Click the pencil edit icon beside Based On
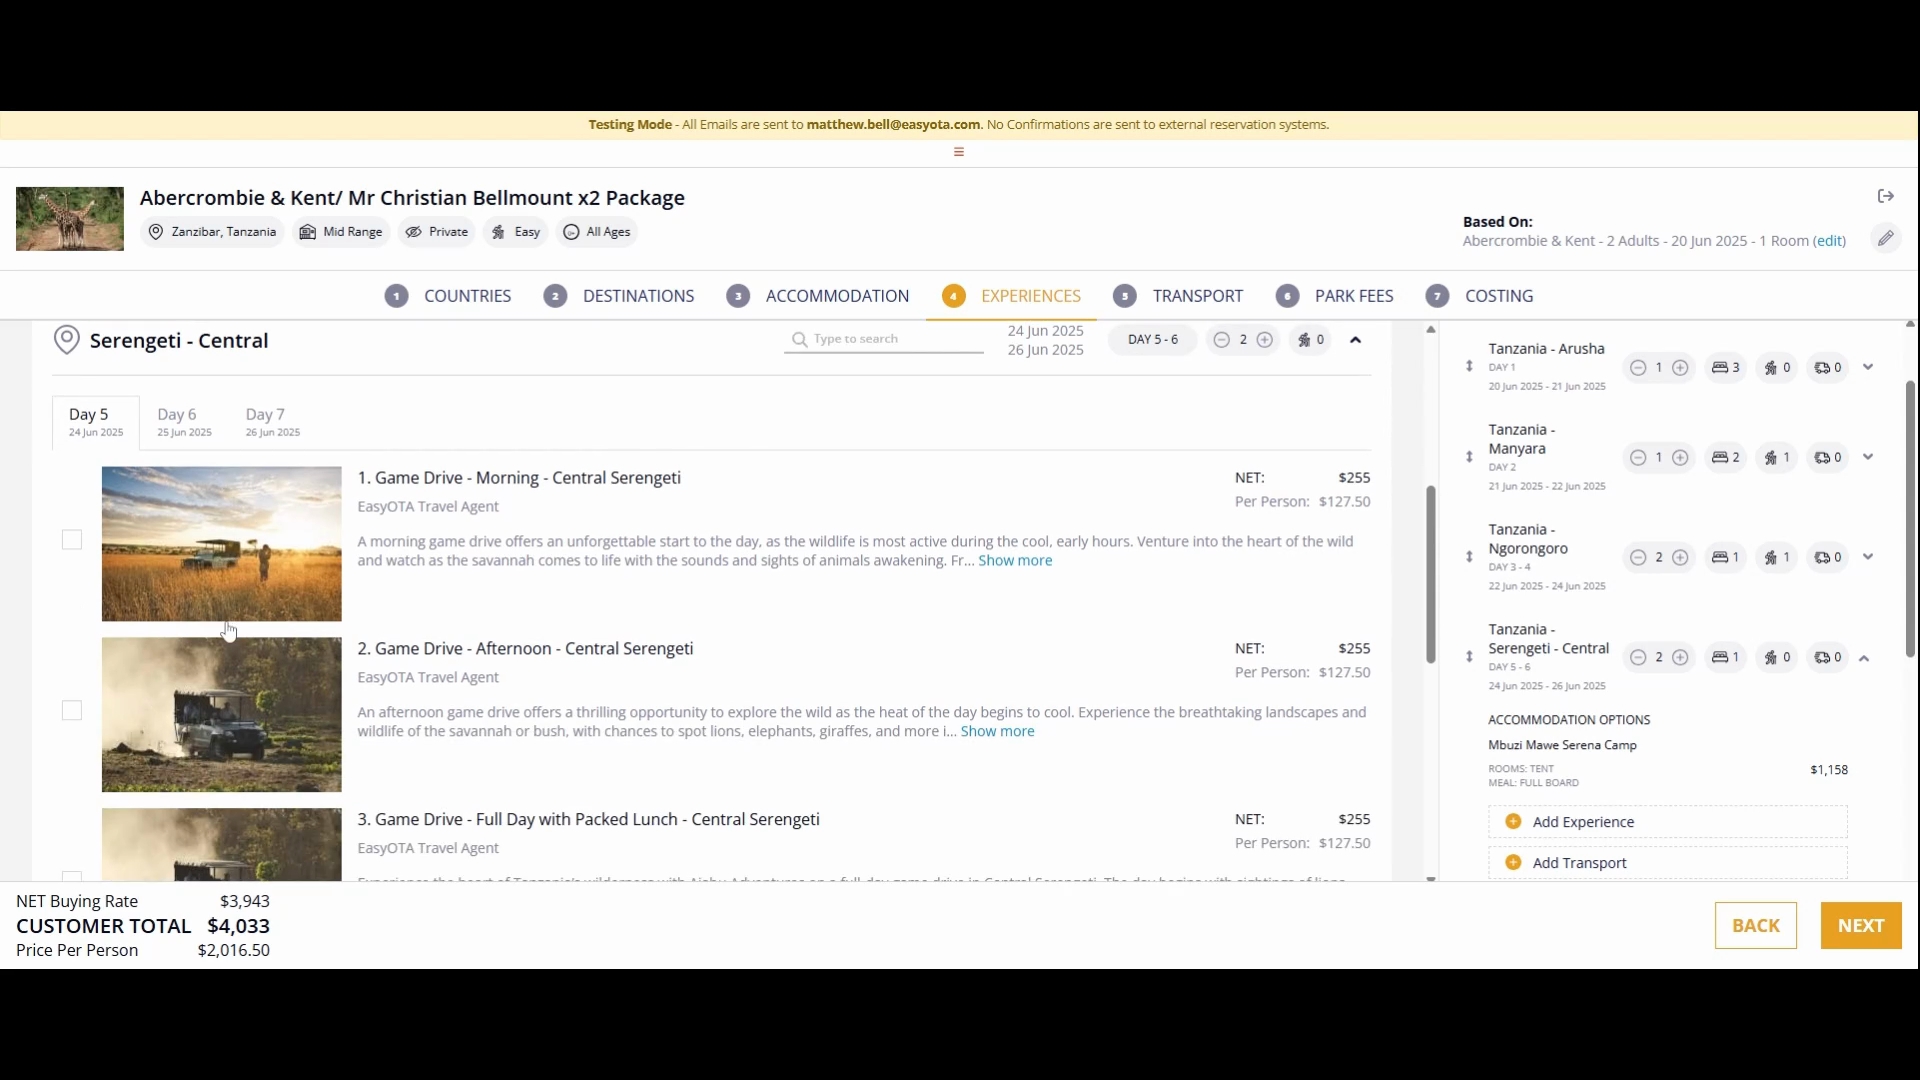The height and width of the screenshot is (1080, 1920). pyautogui.click(x=1885, y=238)
